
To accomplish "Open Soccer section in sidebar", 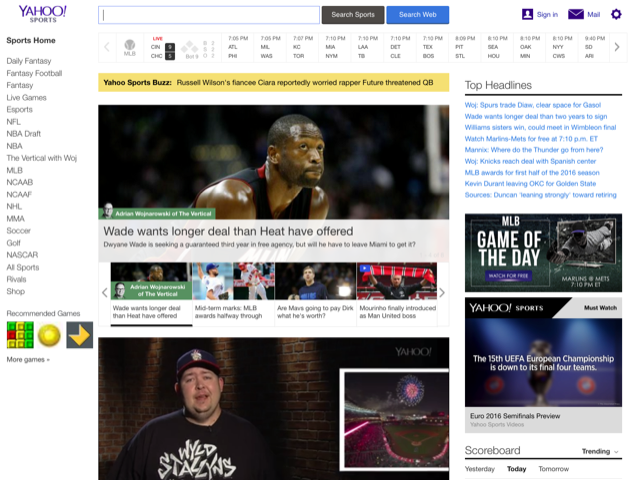I will pos(19,231).
